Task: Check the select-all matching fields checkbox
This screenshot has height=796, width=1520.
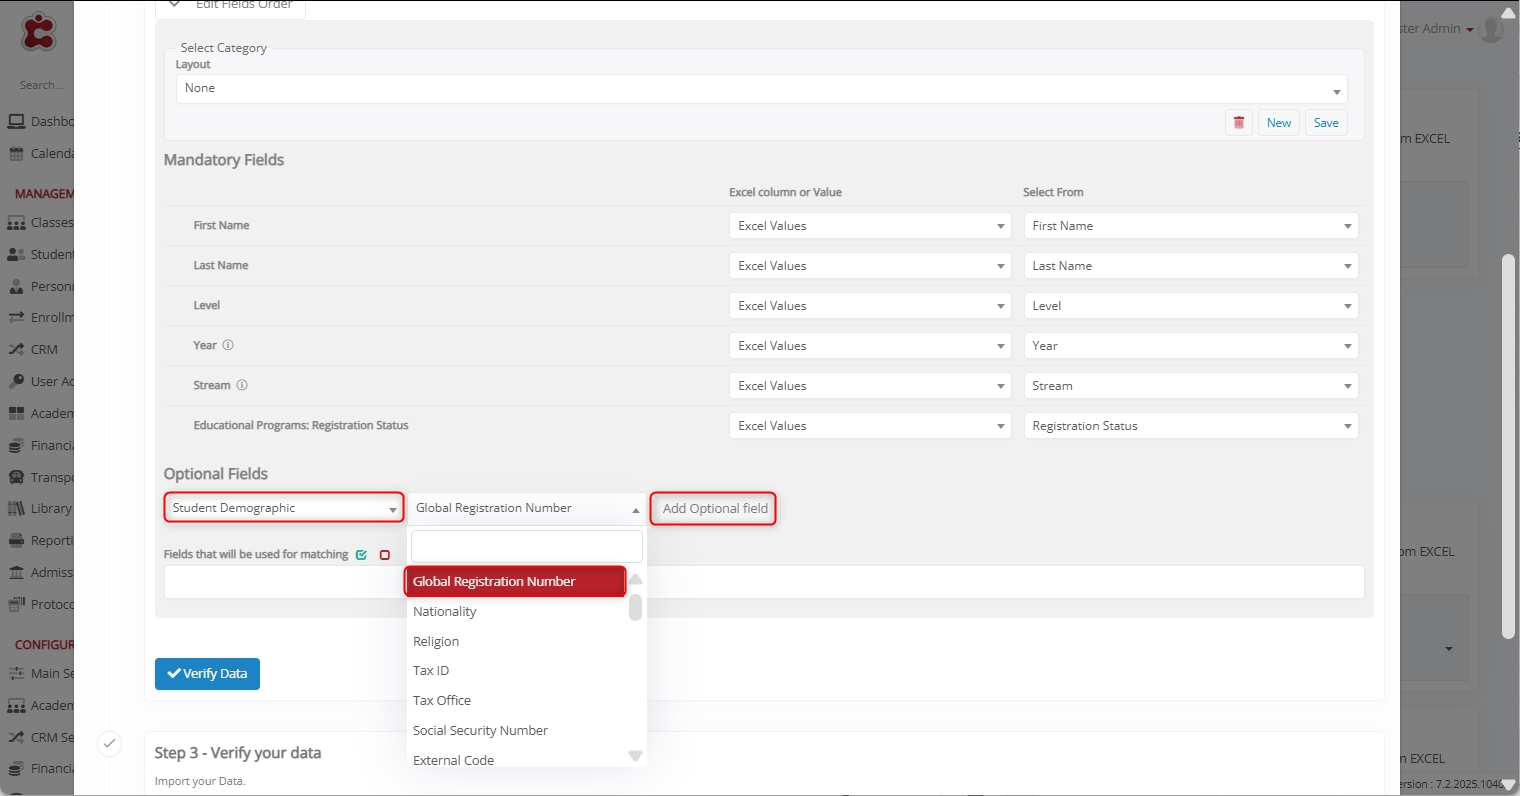Action: 361,555
